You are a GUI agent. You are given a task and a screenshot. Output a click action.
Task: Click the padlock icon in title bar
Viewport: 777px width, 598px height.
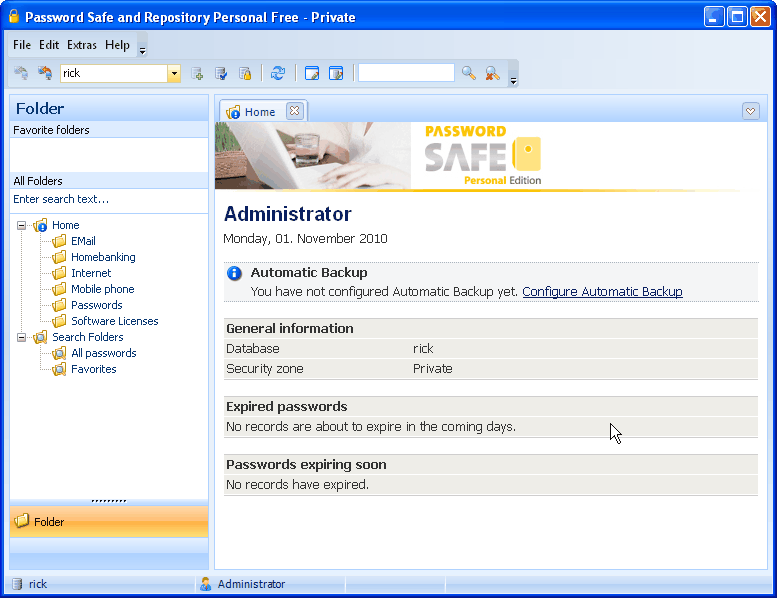point(14,16)
